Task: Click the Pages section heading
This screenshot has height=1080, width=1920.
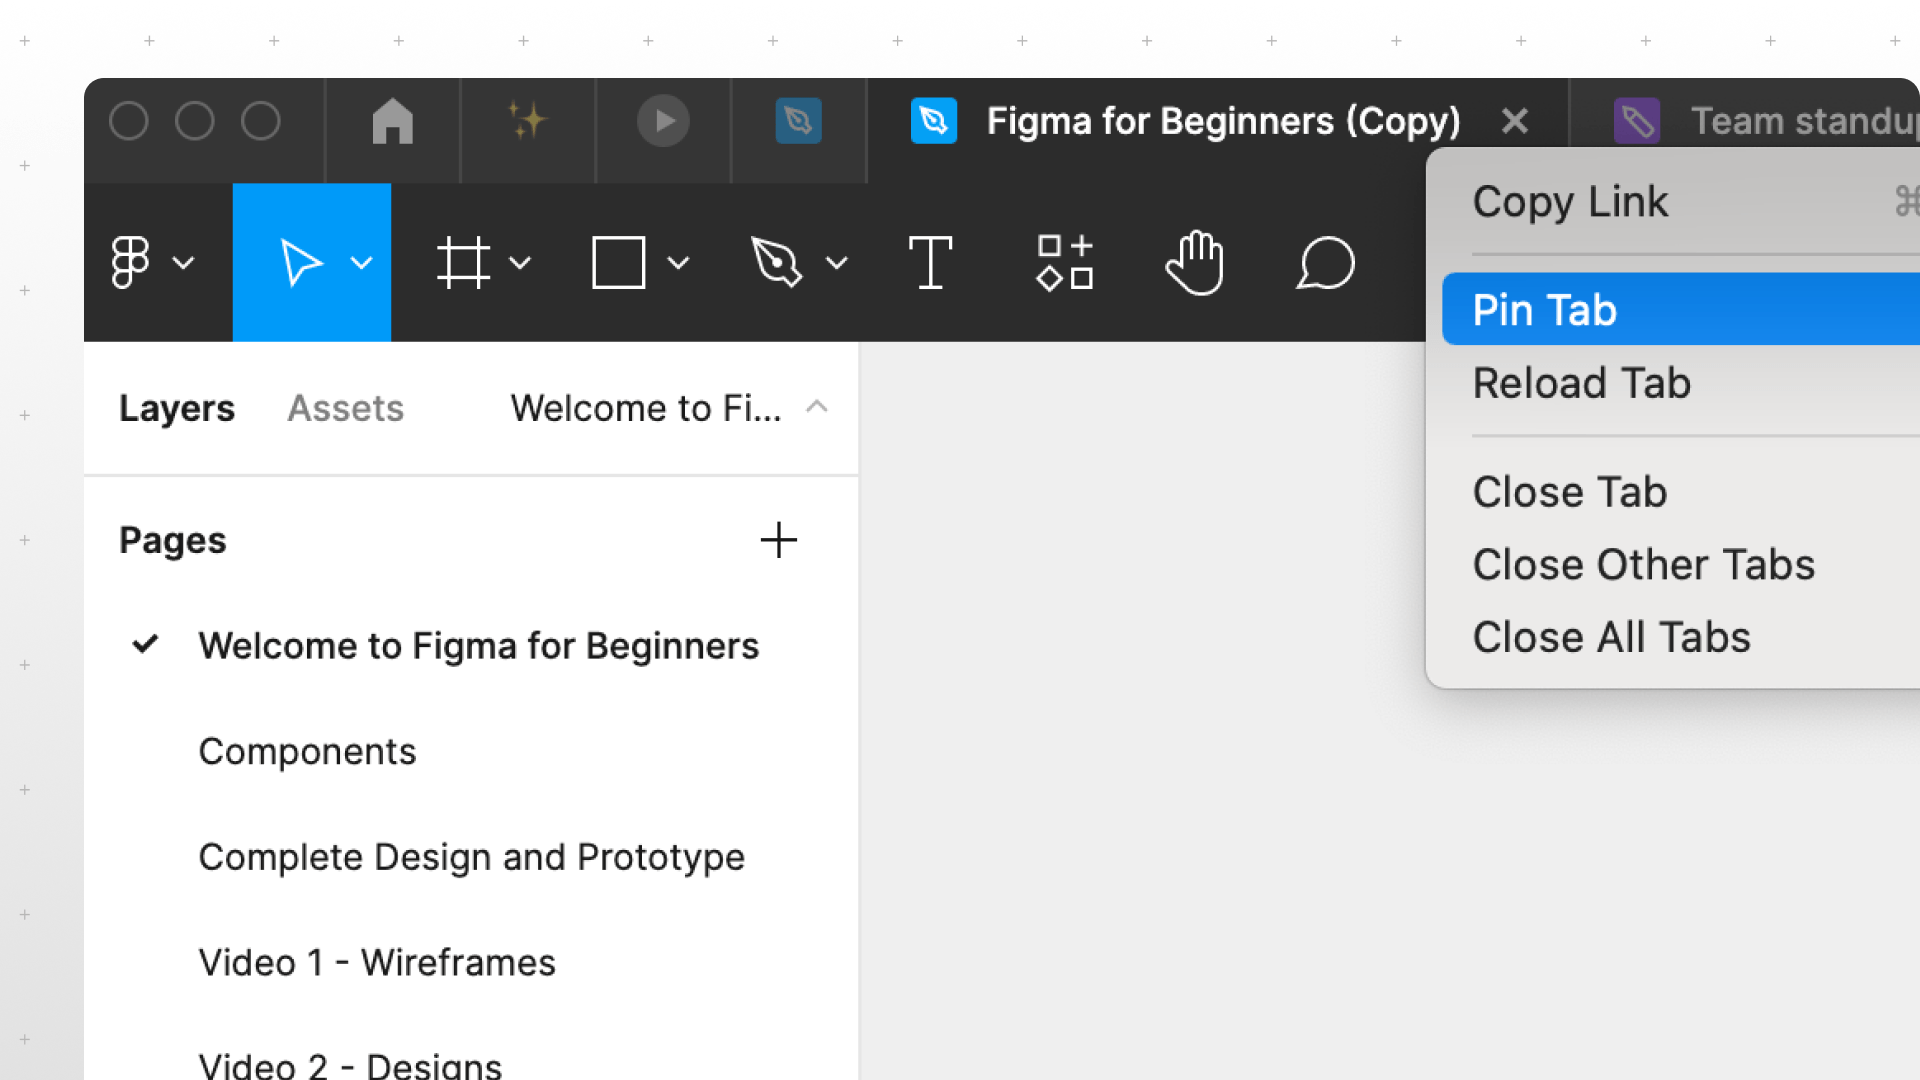Action: (x=172, y=540)
